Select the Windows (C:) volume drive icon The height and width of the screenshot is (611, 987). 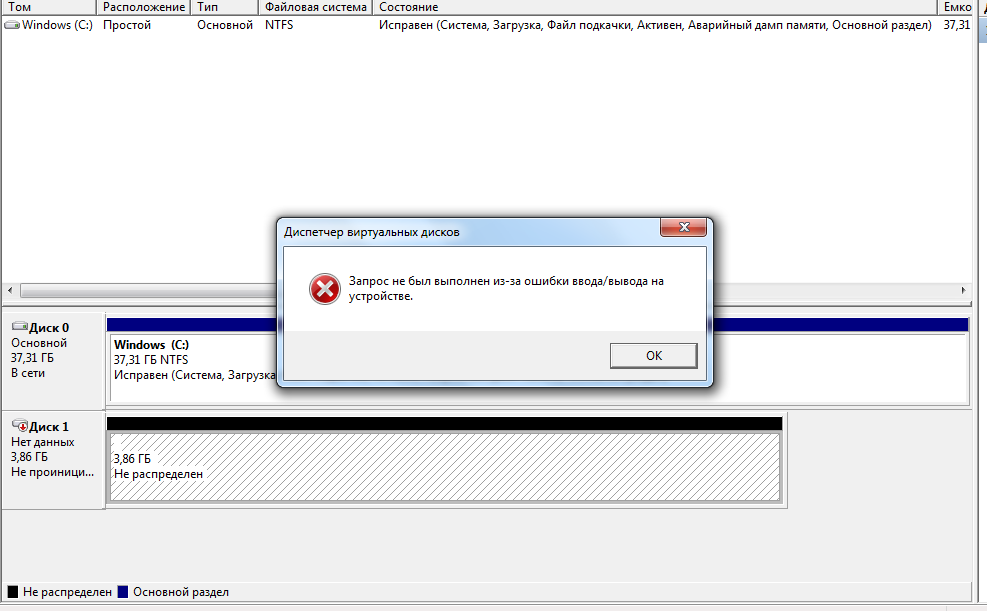[12, 25]
